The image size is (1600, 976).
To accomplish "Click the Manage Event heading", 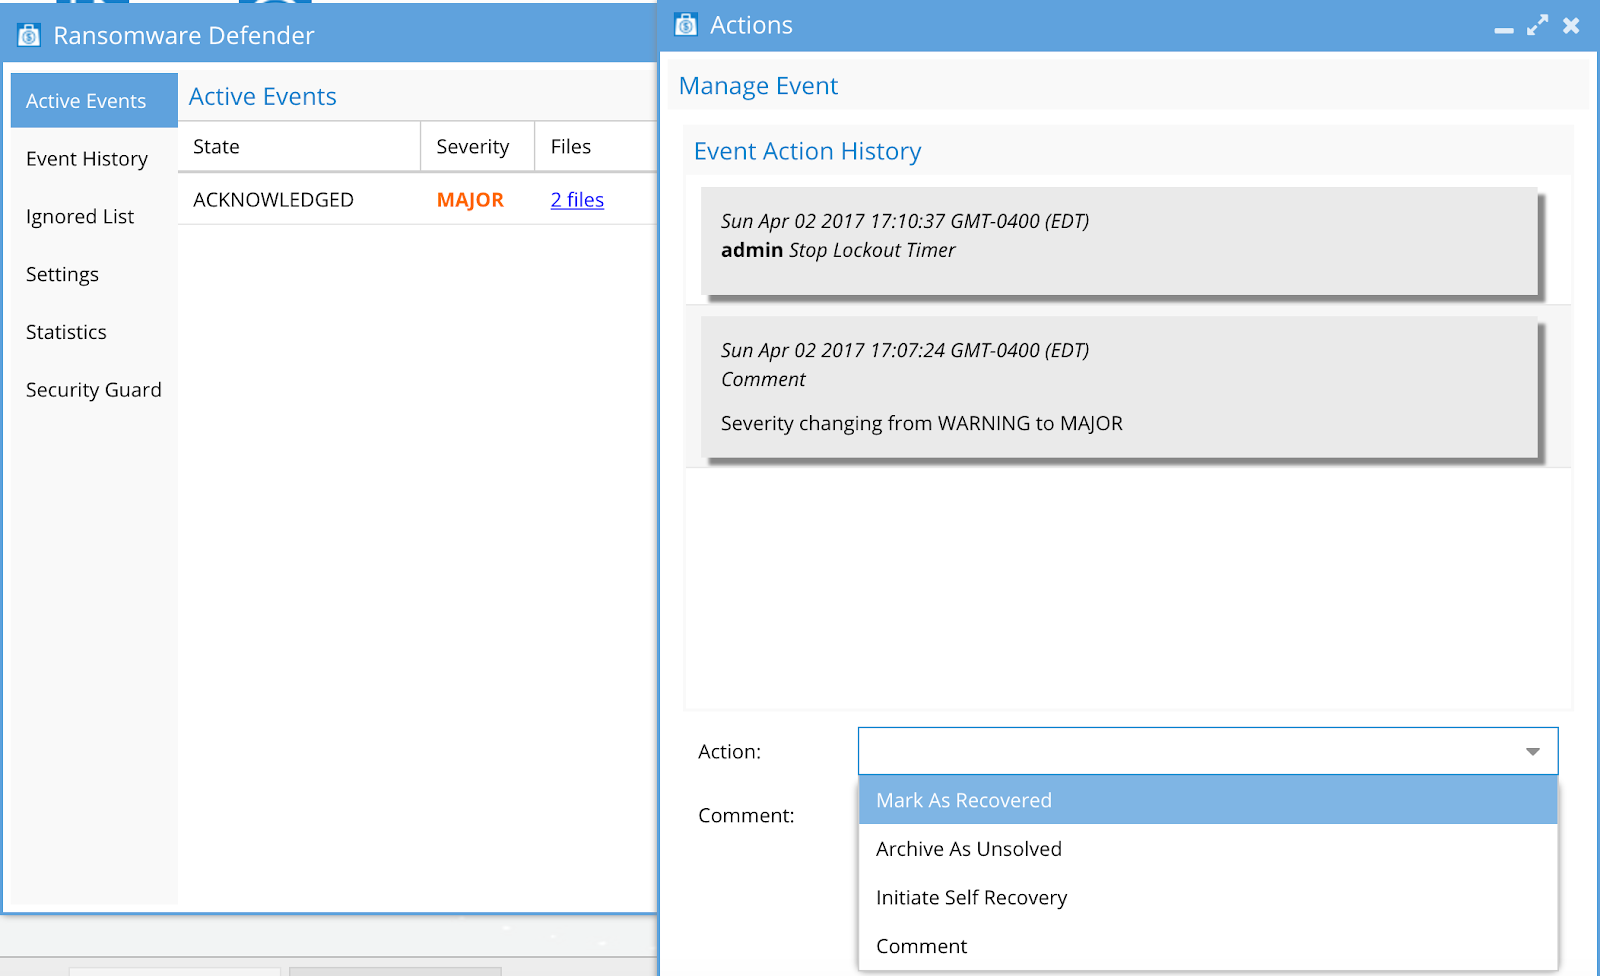I will tap(758, 86).
